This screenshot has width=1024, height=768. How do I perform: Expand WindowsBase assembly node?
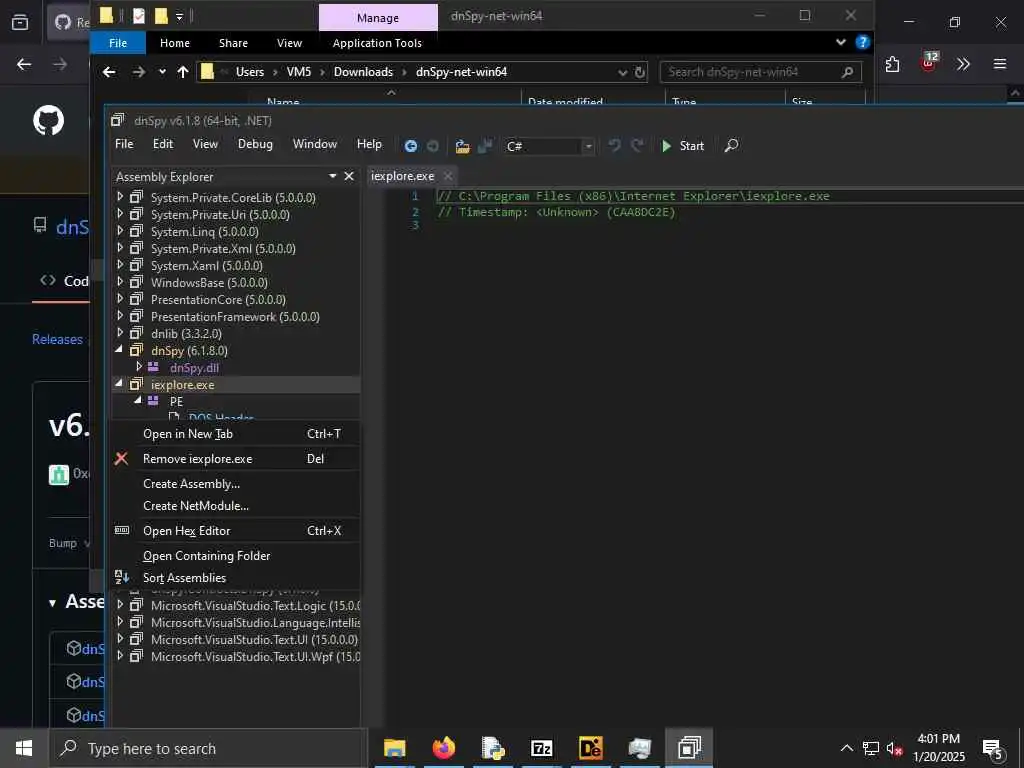tap(120, 281)
